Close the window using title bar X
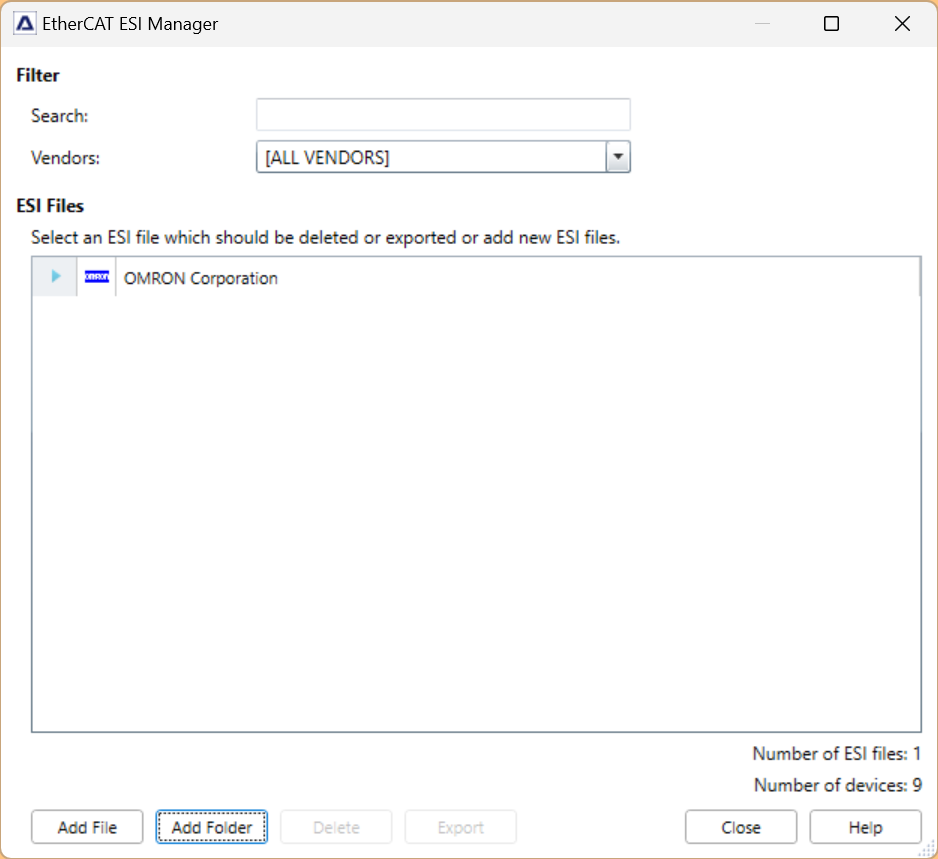 902,24
